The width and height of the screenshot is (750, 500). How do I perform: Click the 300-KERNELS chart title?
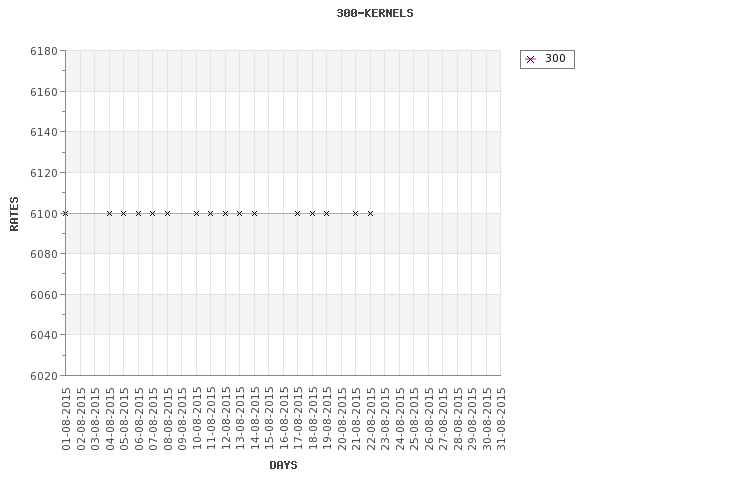coord(375,13)
